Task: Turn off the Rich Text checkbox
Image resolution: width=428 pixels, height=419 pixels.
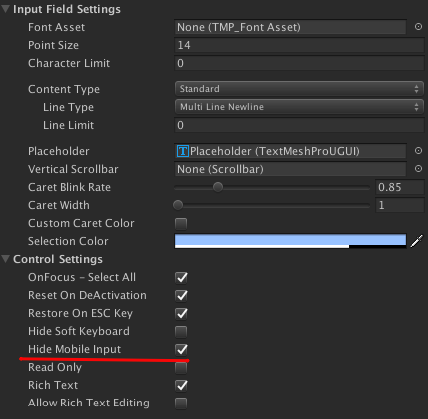Action: point(181,385)
